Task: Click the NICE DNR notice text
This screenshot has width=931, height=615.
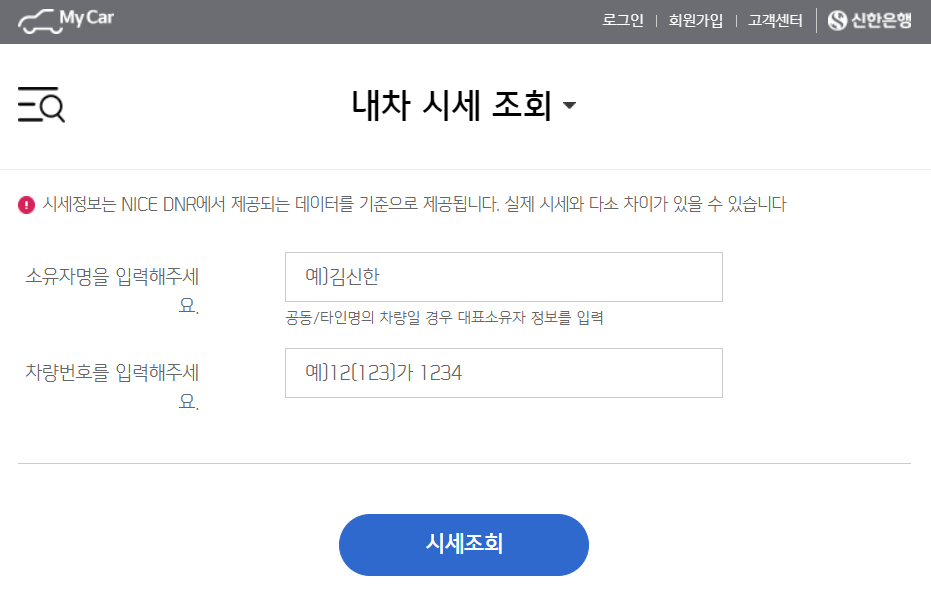Action: click(414, 205)
